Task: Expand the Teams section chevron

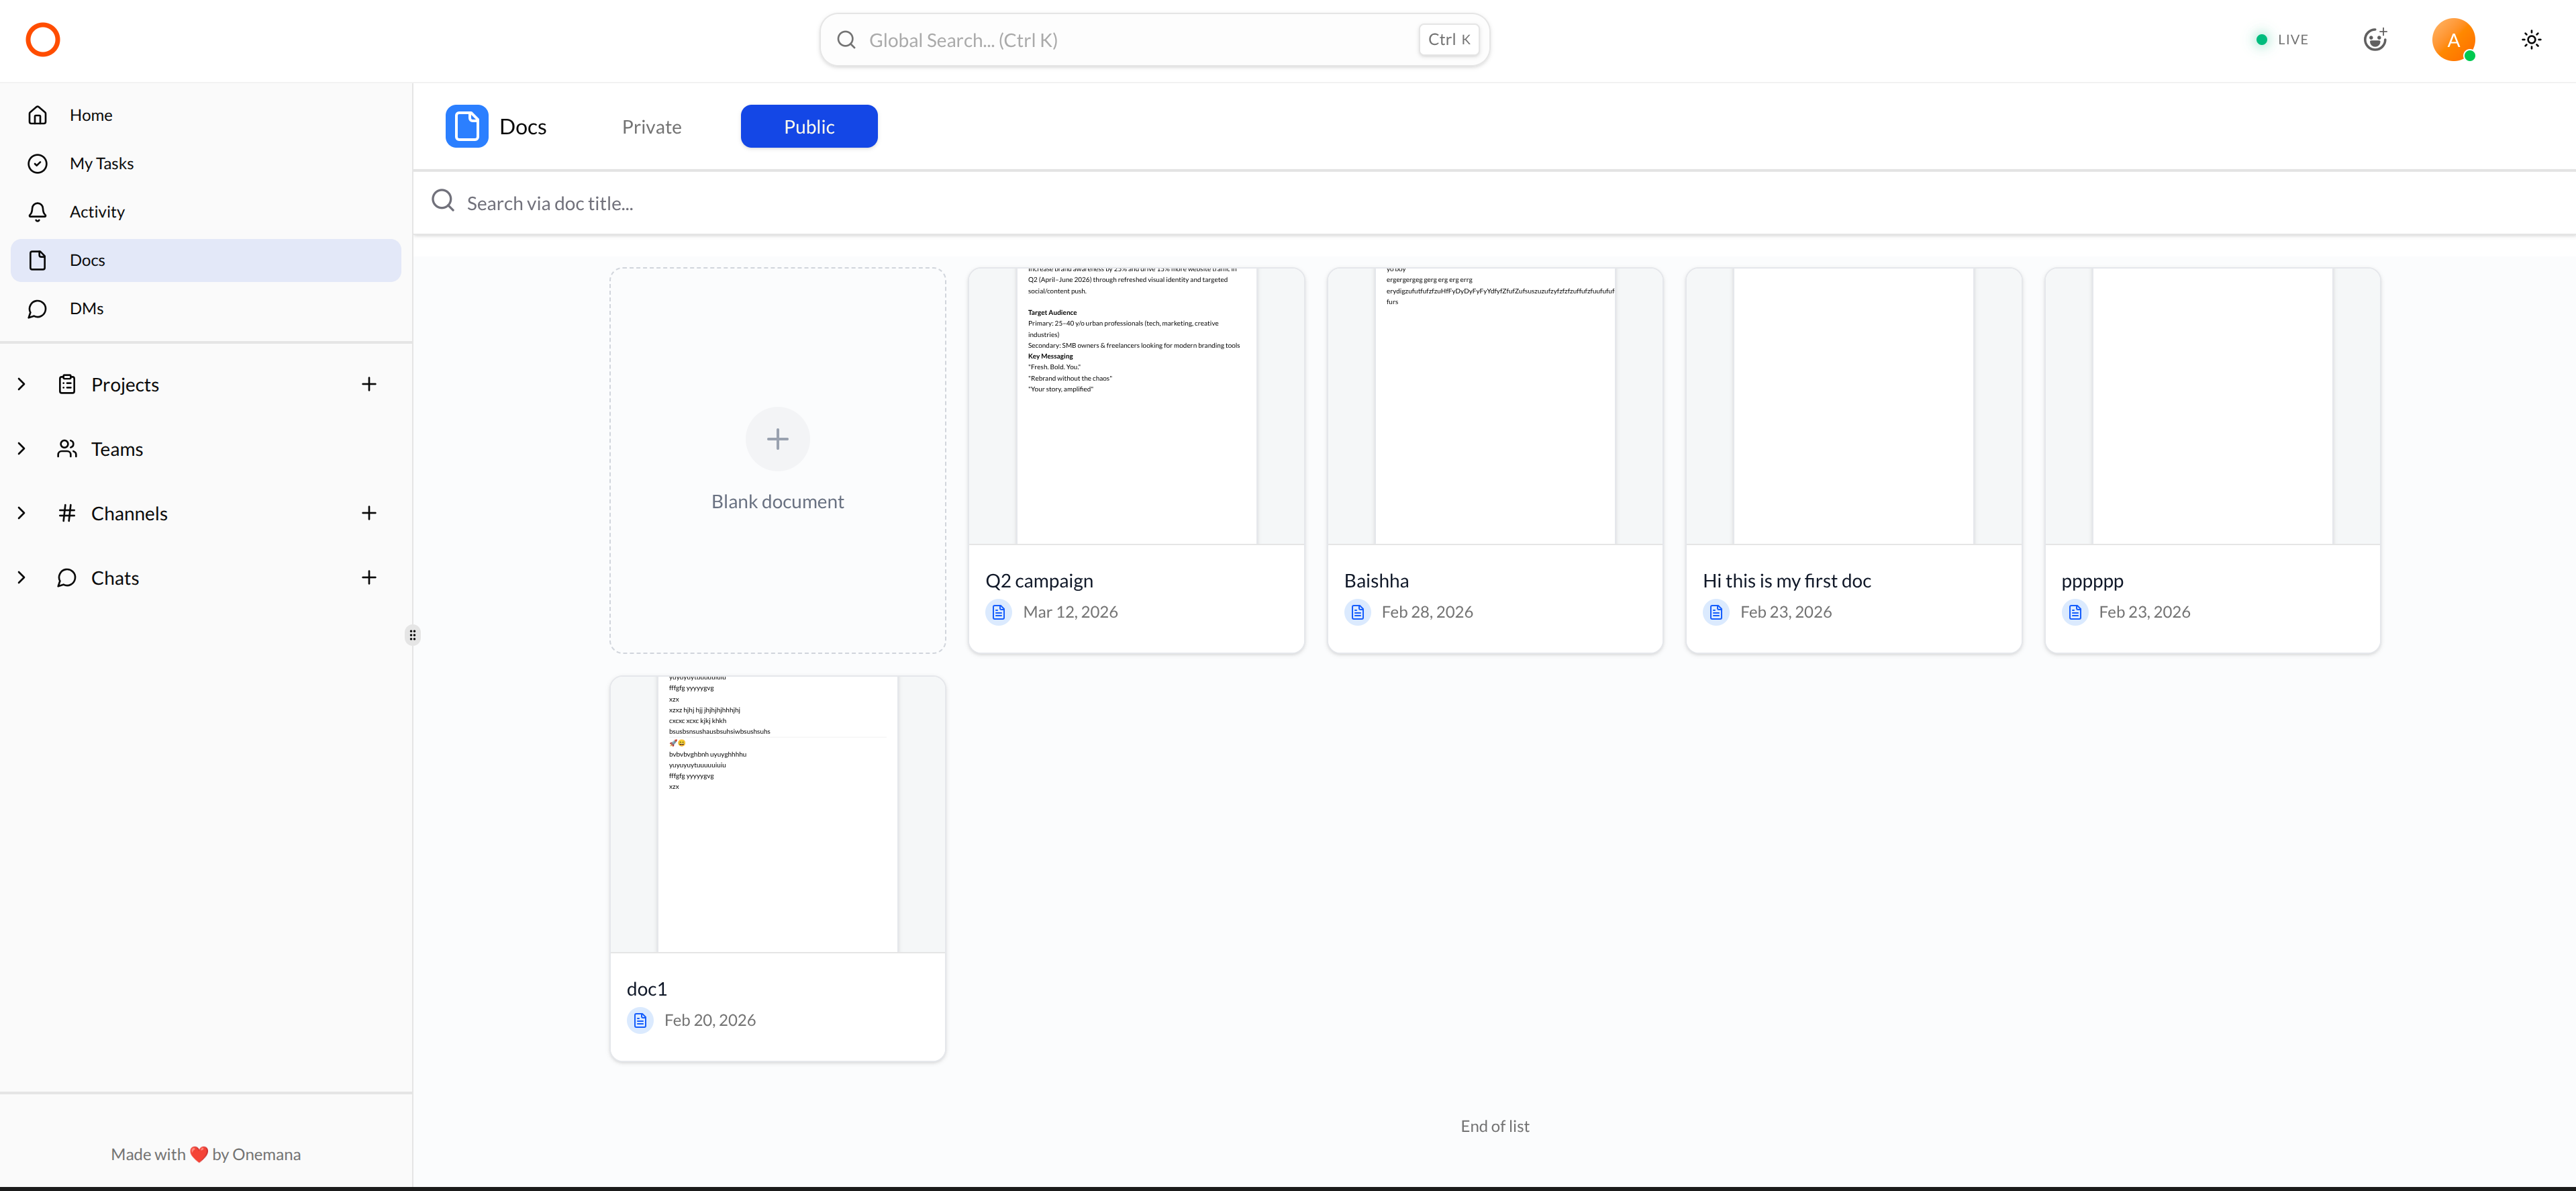Action: coord(21,449)
